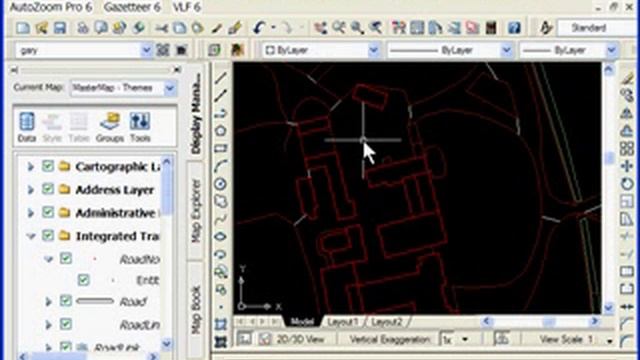The width and height of the screenshot is (640, 360).
Task: Select the Array modify tool
Action: click(x=627, y=148)
